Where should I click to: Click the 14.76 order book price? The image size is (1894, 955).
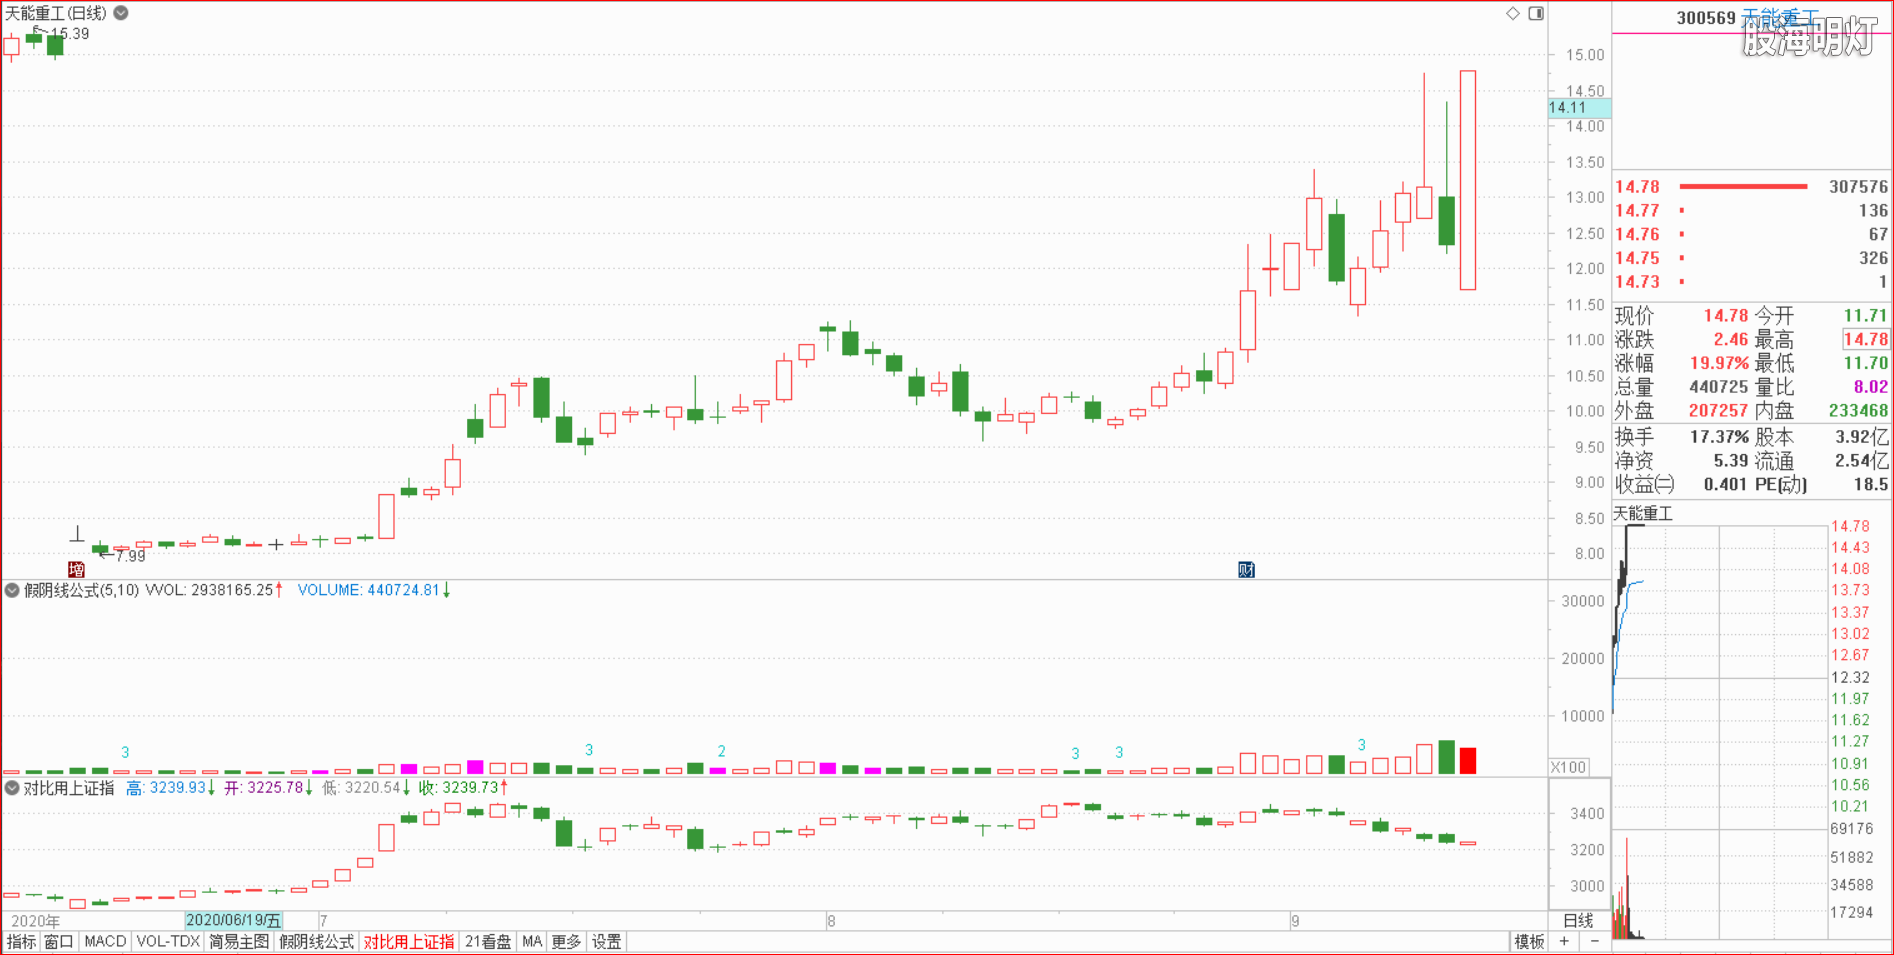1637,235
